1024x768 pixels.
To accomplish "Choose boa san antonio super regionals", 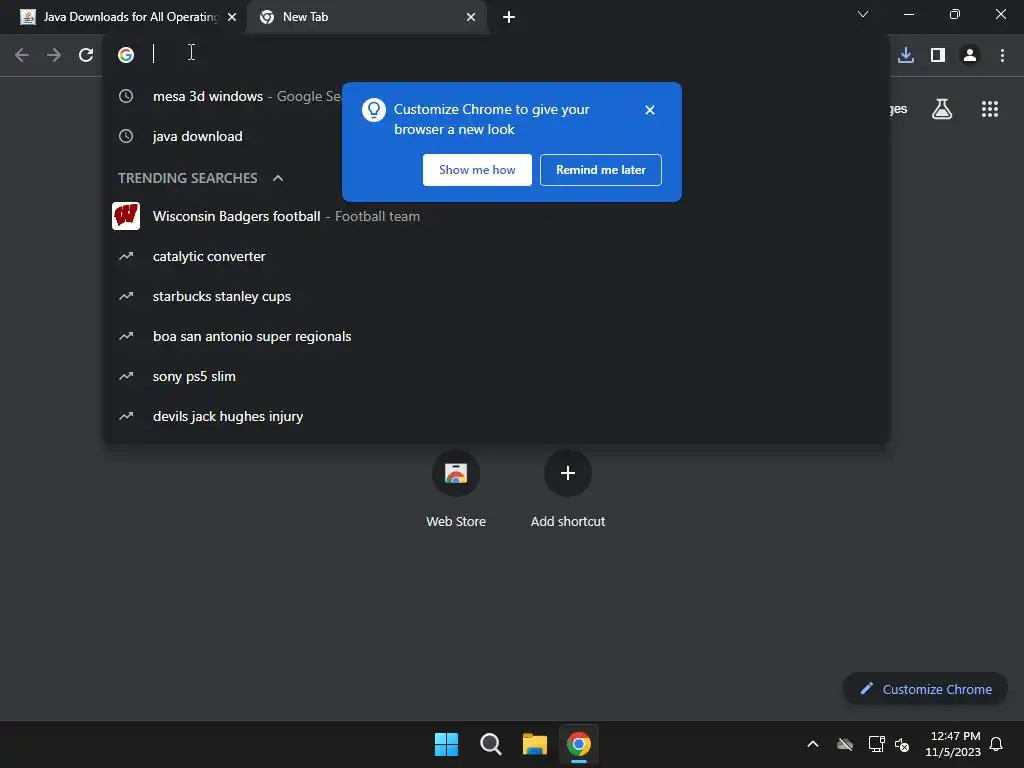I will coord(496,336).
